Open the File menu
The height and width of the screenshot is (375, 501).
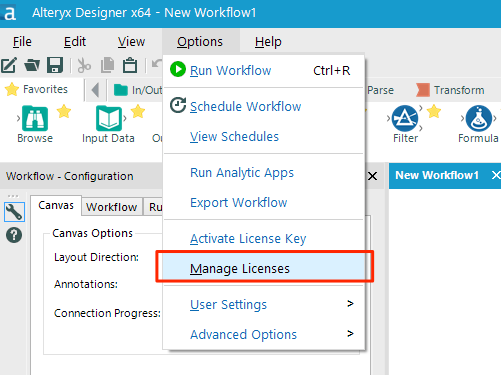click(22, 42)
